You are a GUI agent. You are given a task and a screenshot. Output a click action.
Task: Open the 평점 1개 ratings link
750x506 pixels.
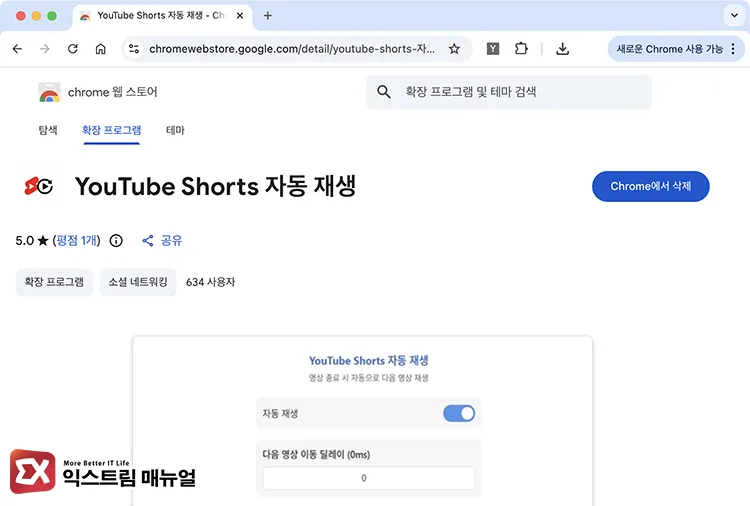click(77, 241)
